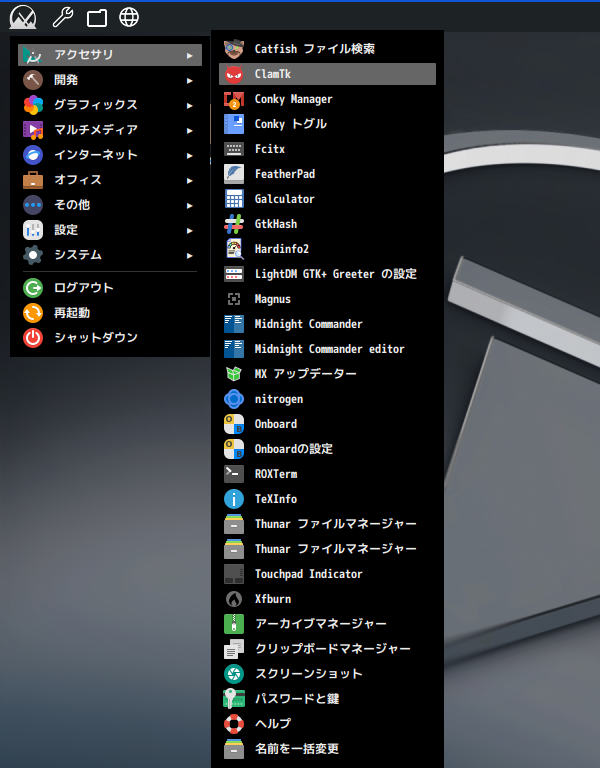Click the GtkHash hash icon

point(234,224)
